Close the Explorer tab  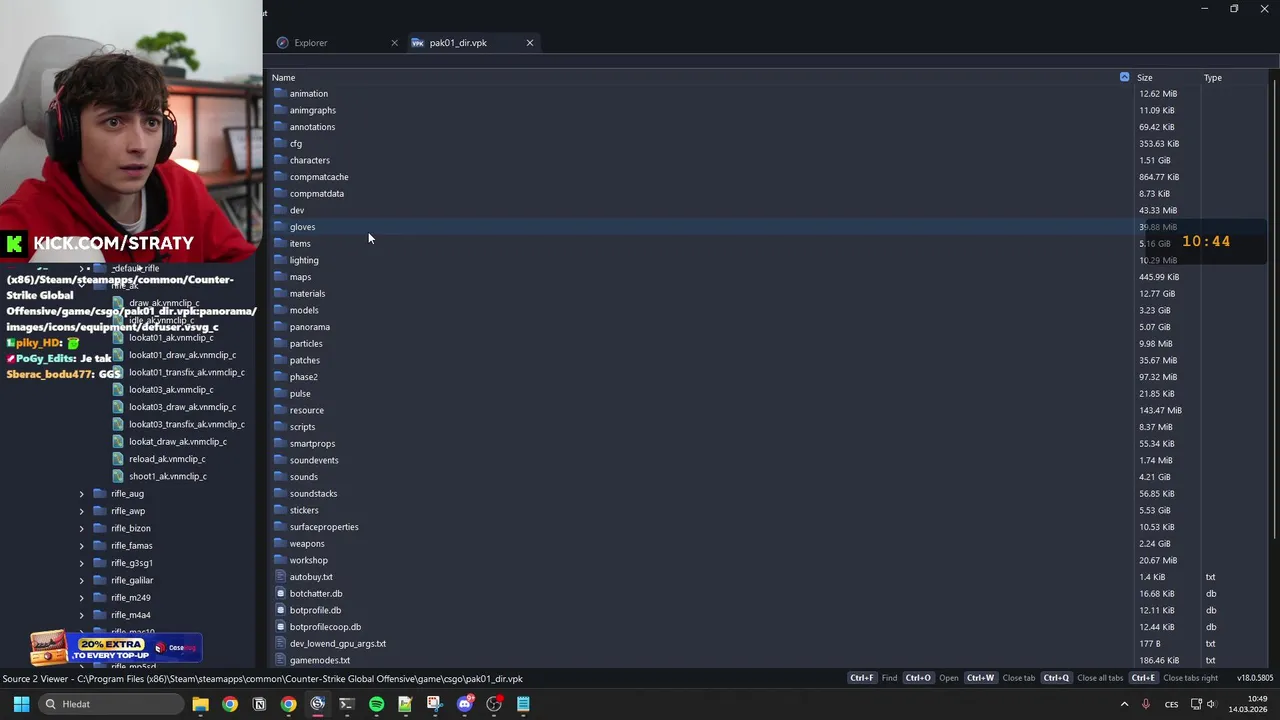pyautogui.click(x=394, y=43)
